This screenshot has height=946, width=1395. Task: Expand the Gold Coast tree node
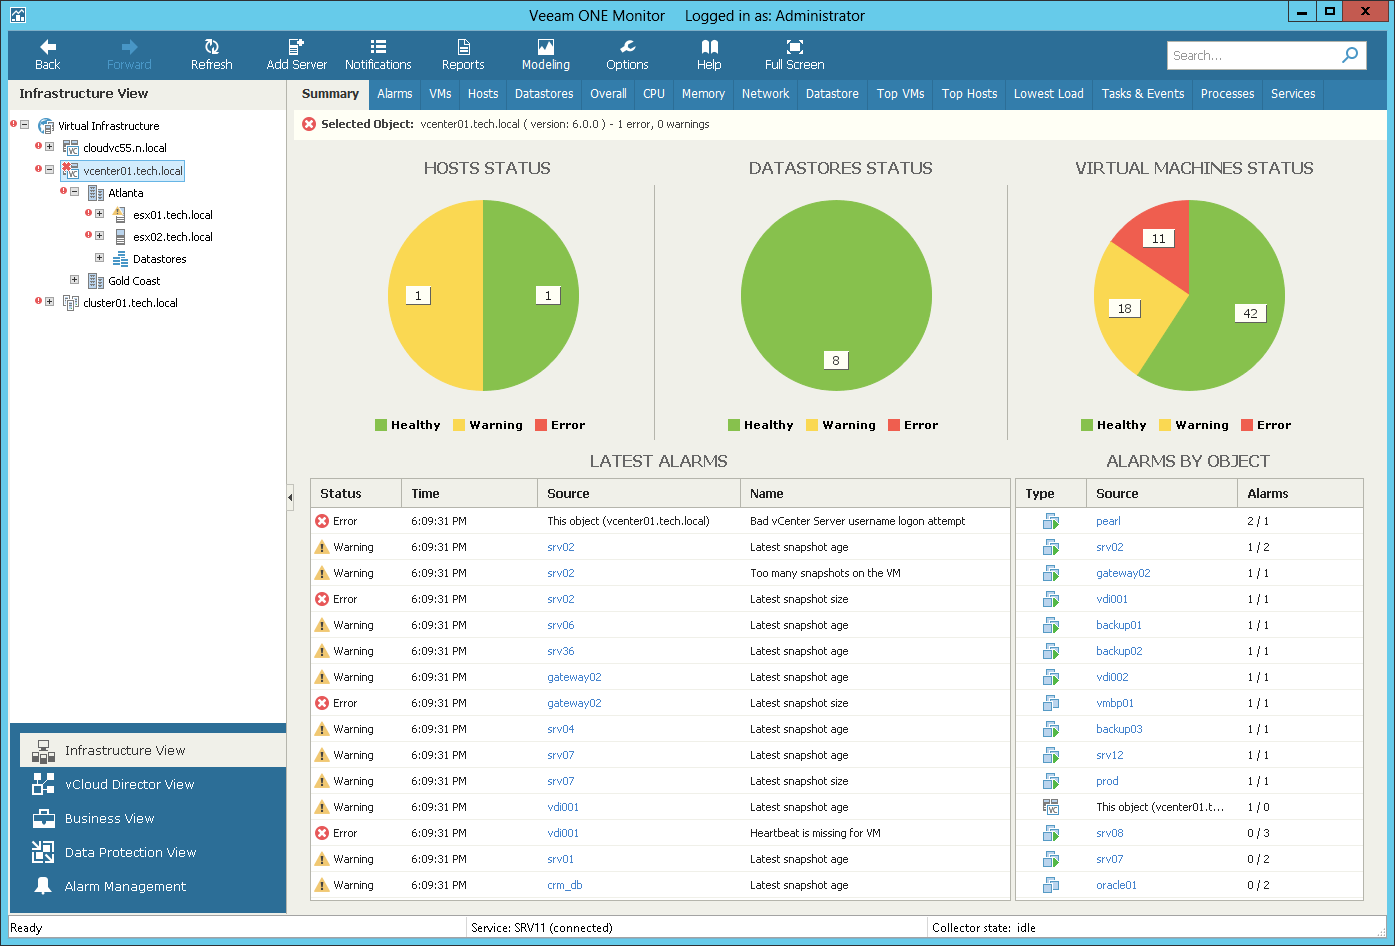(x=74, y=279)
